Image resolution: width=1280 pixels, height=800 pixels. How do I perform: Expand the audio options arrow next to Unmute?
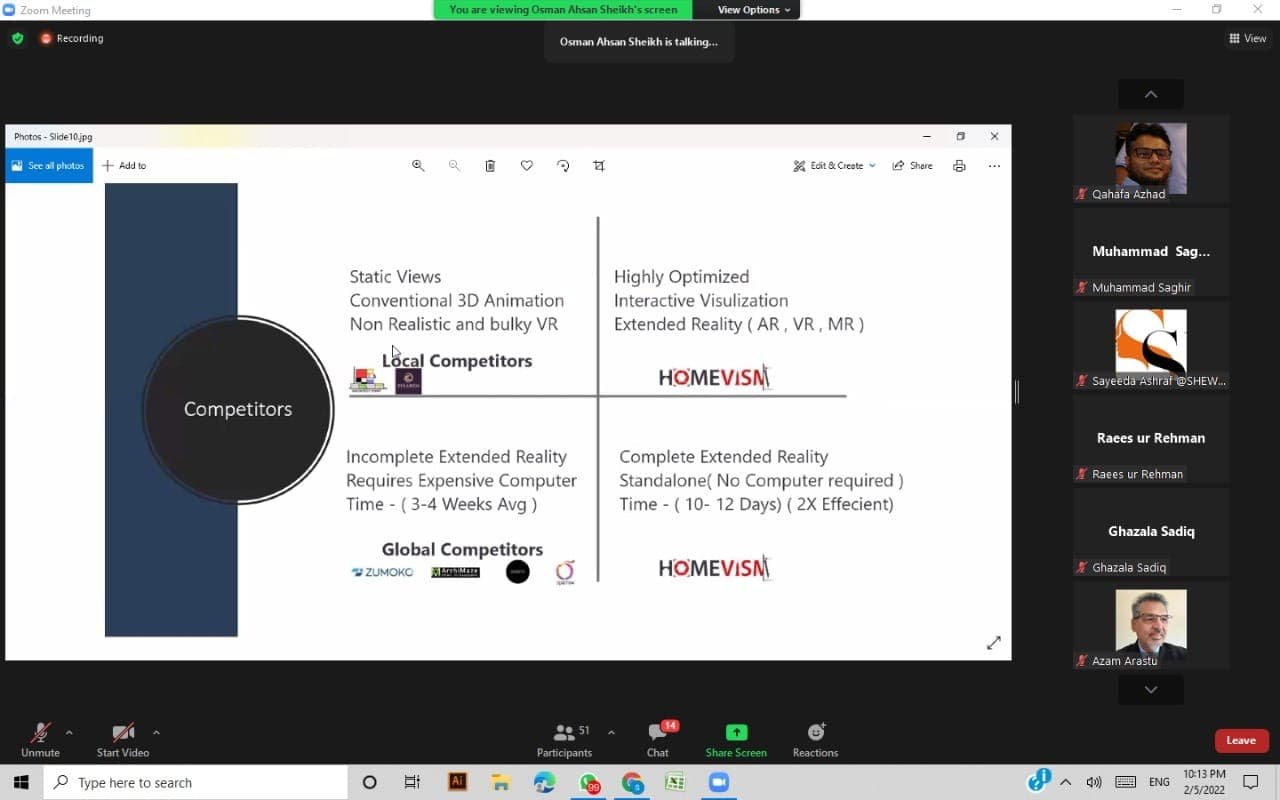click(69, 732)
